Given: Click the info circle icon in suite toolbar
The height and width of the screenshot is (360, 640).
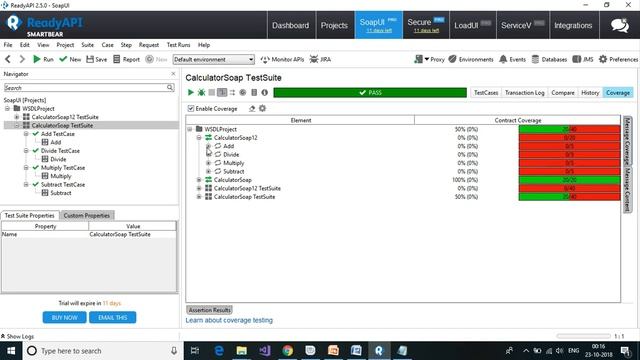Looking at the screenshot, I should pos(264,93).
